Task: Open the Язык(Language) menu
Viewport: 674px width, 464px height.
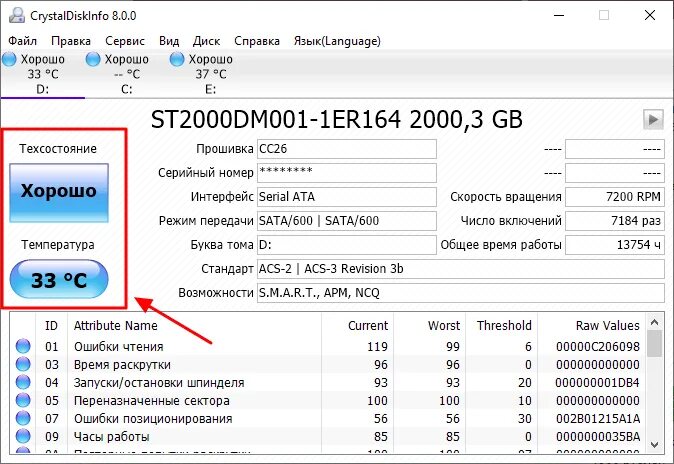Action: coord(337,41)
